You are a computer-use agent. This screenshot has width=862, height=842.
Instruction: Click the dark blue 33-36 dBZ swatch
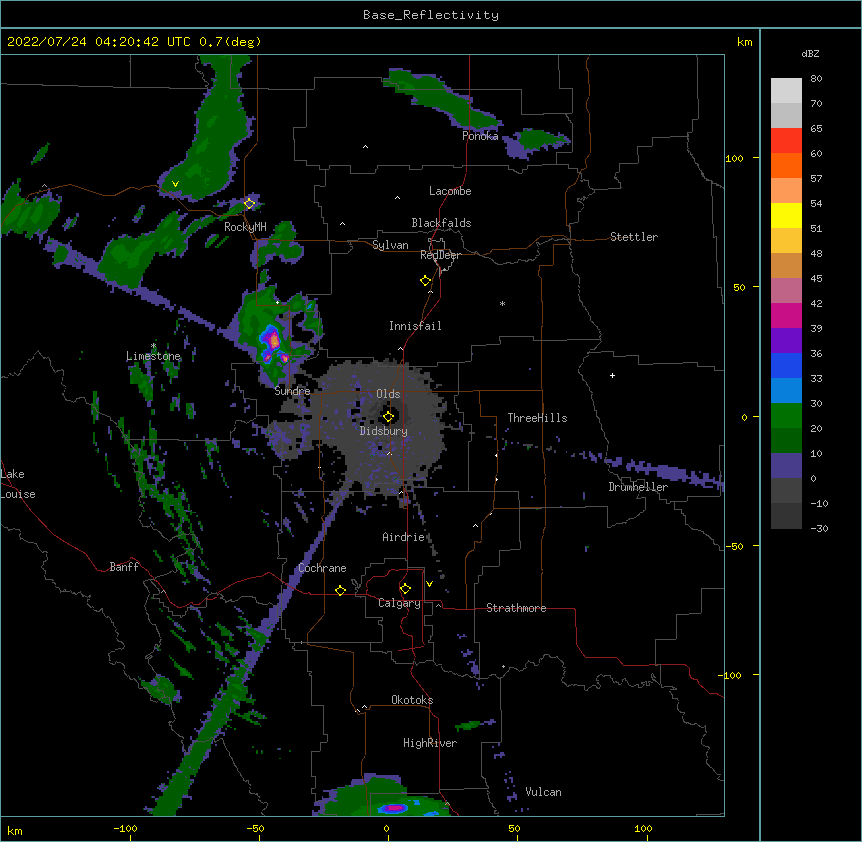786,365
